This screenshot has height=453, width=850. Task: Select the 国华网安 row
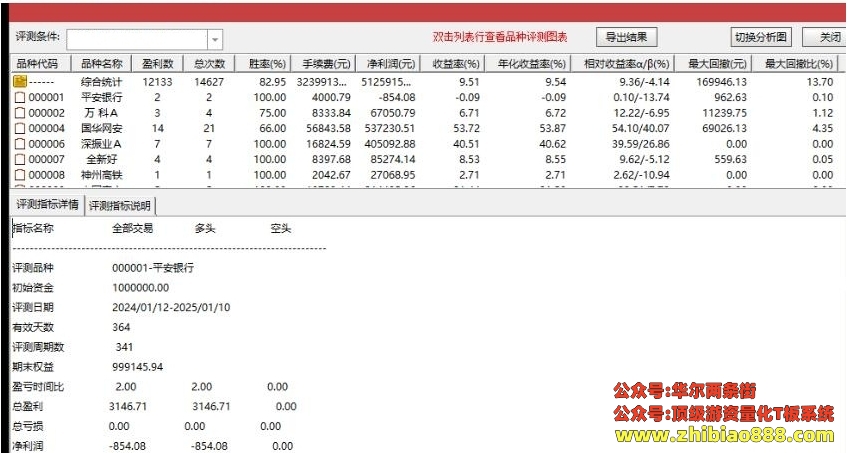click(428, 128)
